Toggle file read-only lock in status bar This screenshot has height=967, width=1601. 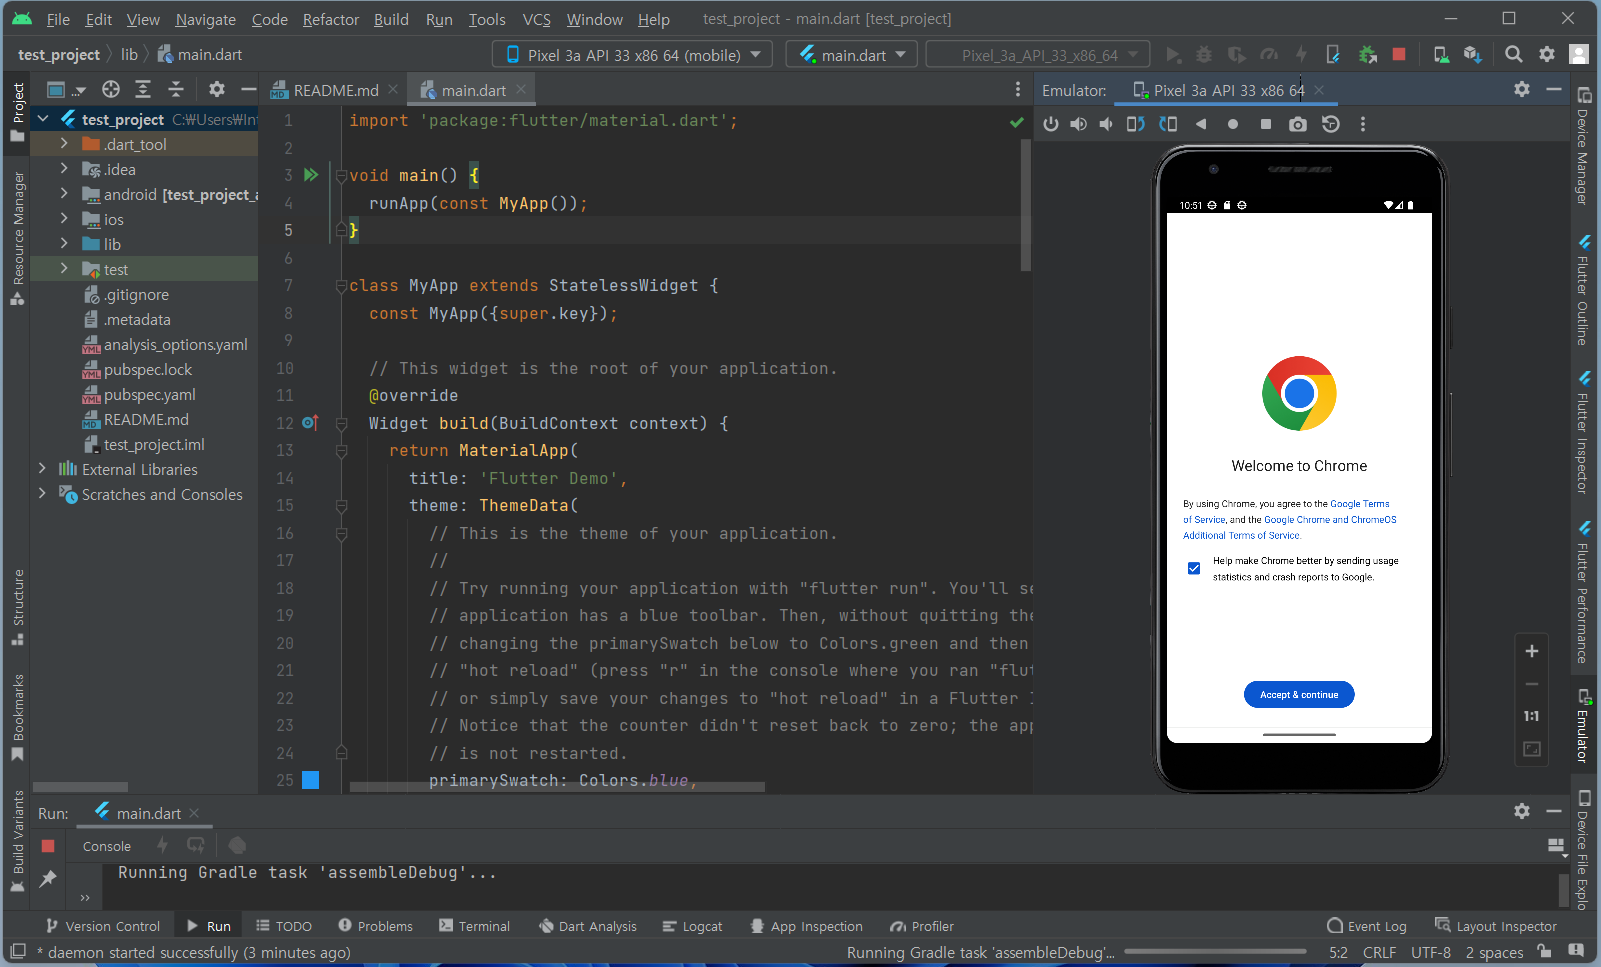click(x=1545, y=951)
